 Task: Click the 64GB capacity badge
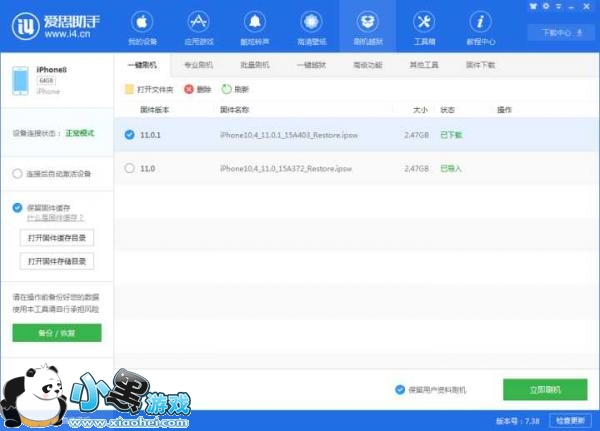(x=46, y=81)
